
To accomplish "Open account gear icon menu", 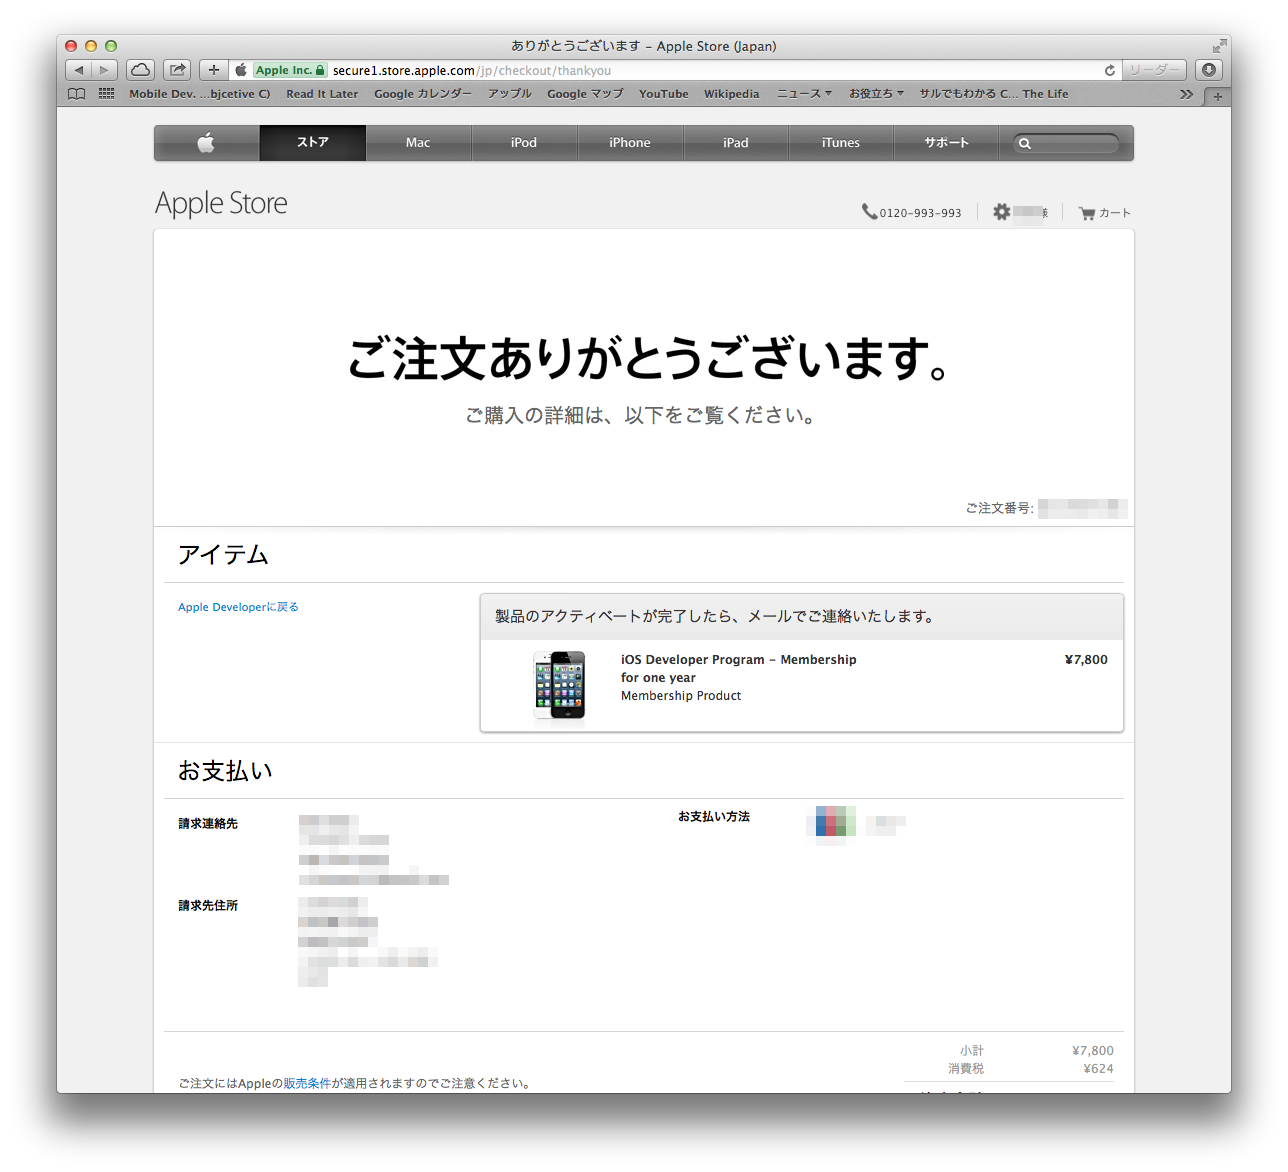I will (x=1001, y=212).
